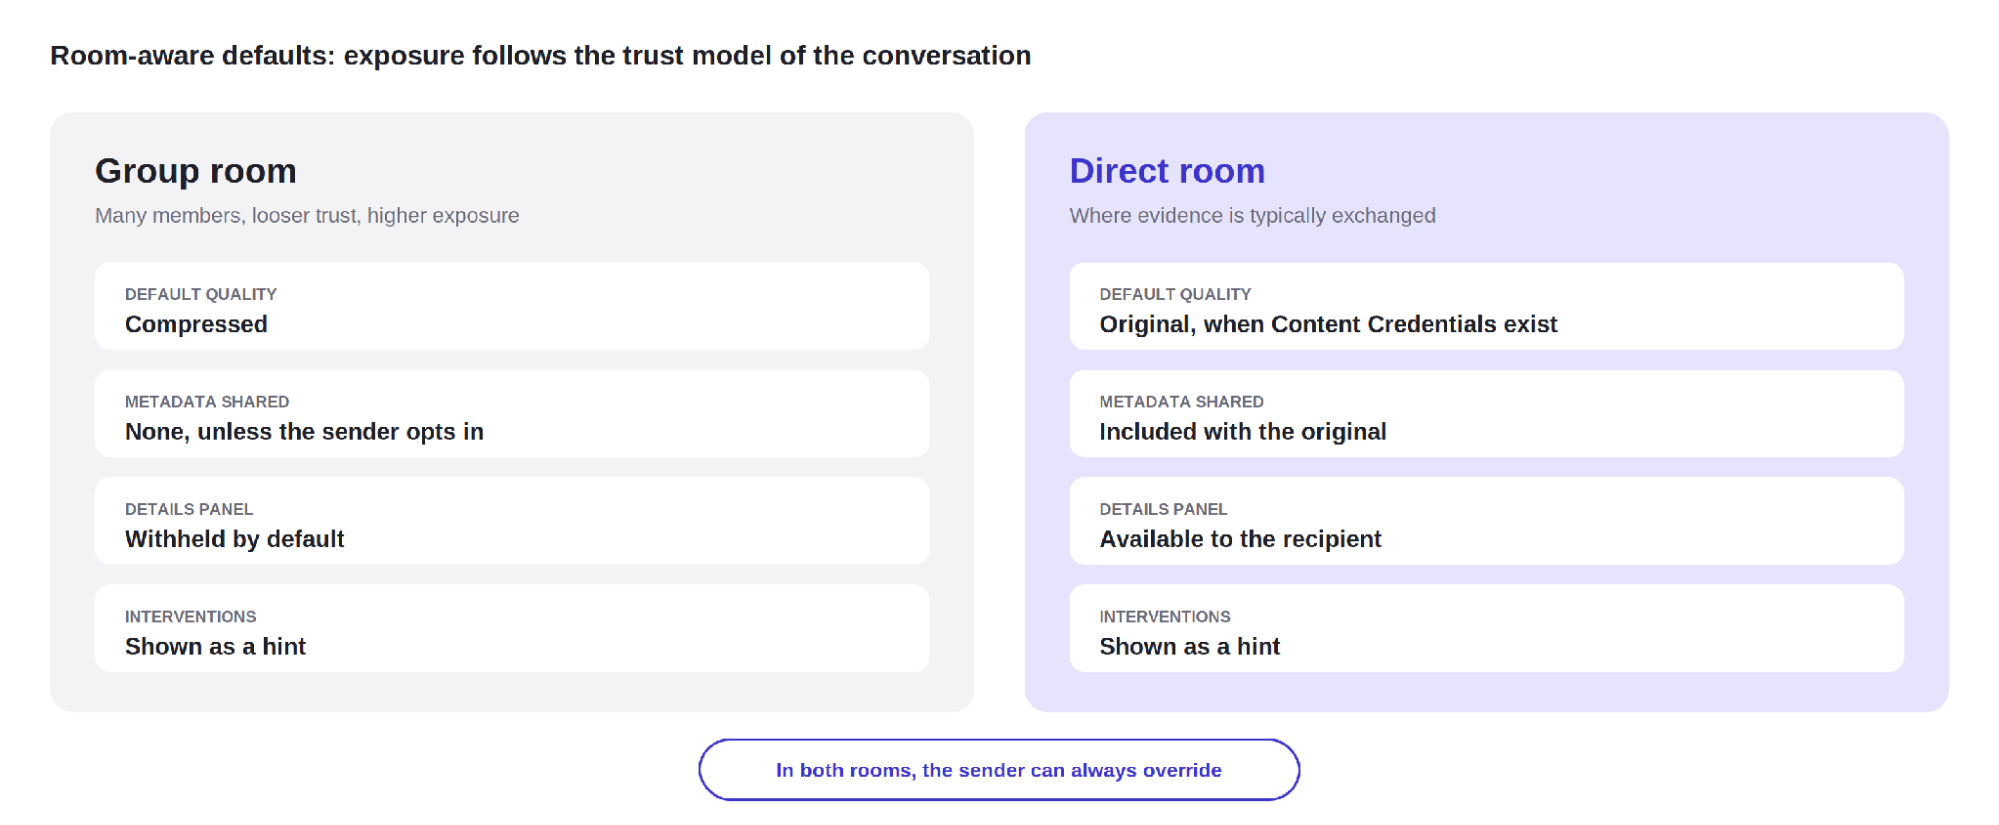
Task: Select the "Withheld by default" value
Action: [x=234, y=539]
